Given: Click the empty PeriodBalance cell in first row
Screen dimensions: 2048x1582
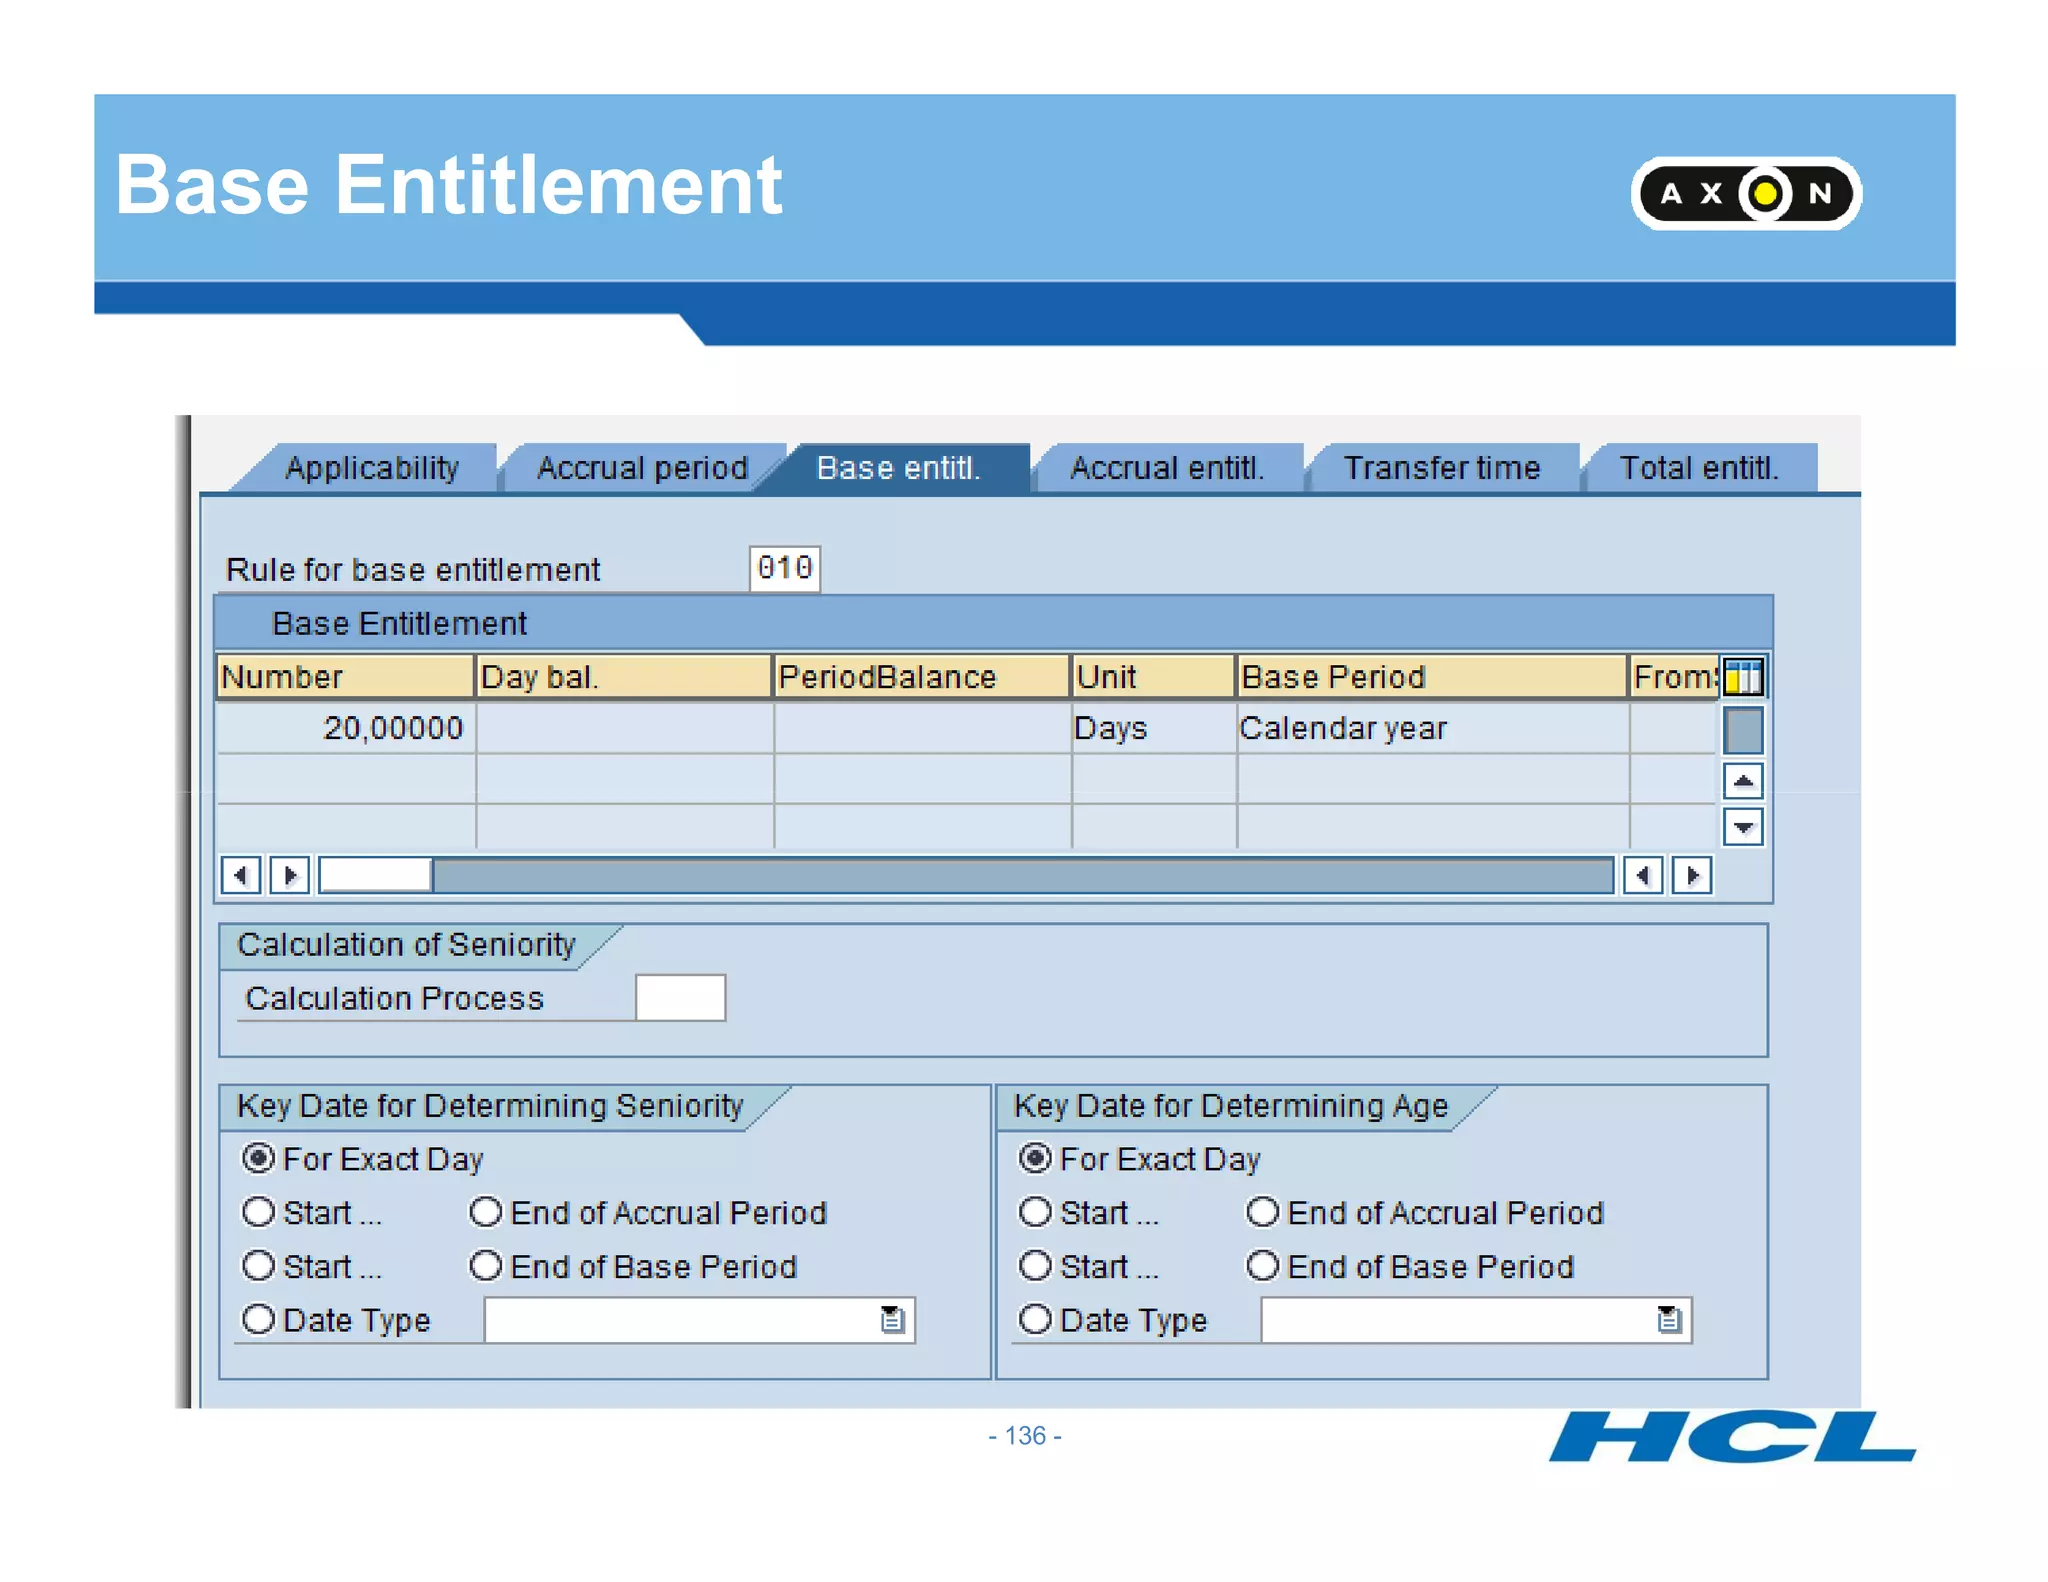Looking at the screenshot, I should tap(922, 728).
